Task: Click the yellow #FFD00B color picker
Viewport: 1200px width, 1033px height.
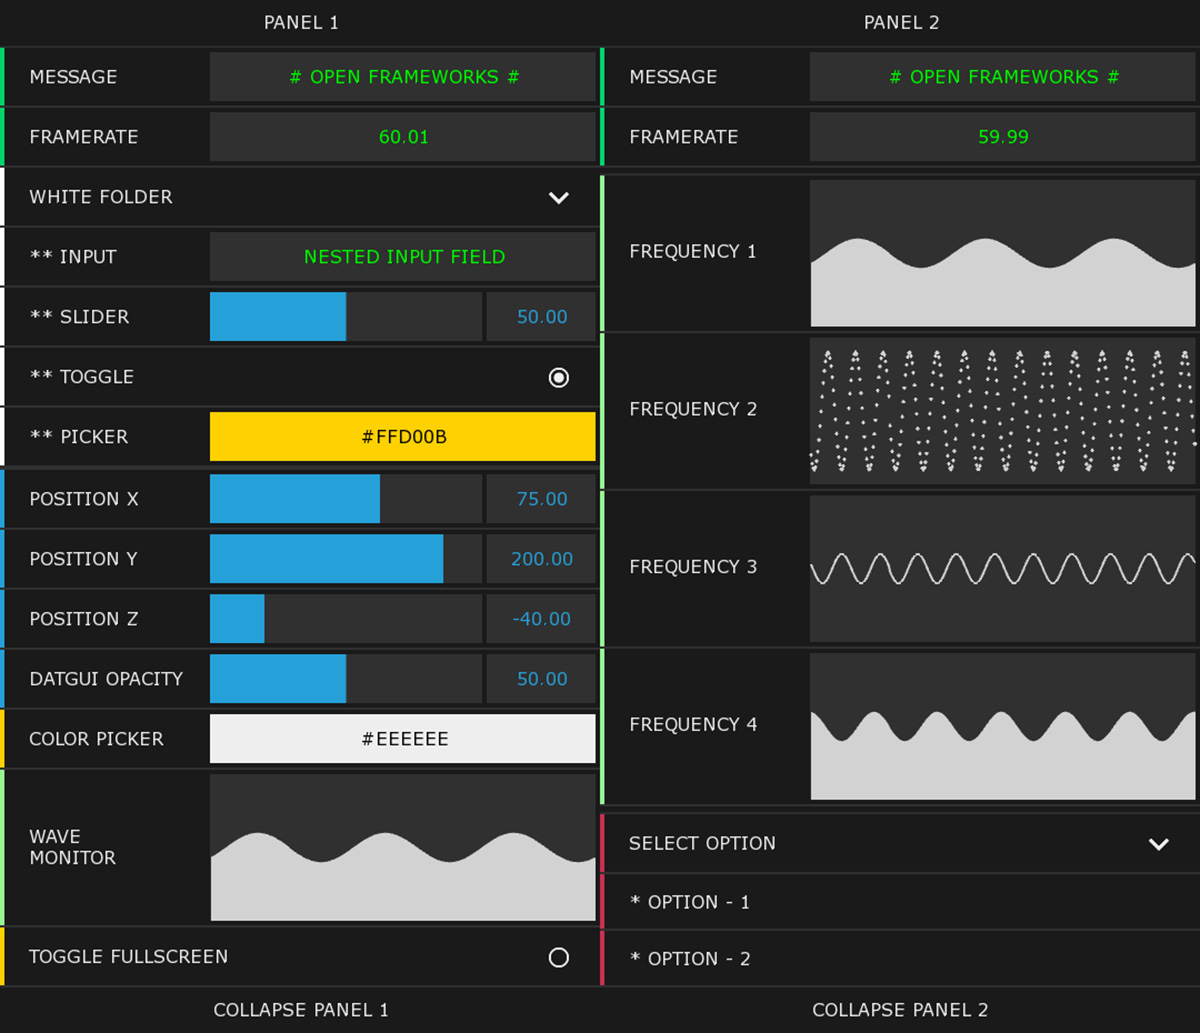Action: [402, 437]
